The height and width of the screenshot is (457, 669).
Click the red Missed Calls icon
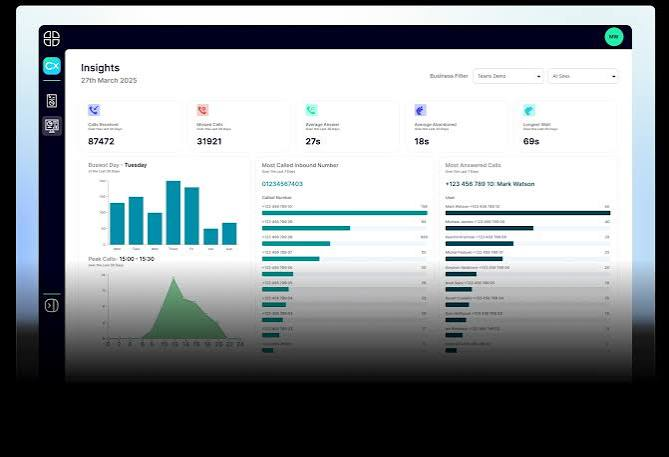pyautogui.click(x=203, y=110)
